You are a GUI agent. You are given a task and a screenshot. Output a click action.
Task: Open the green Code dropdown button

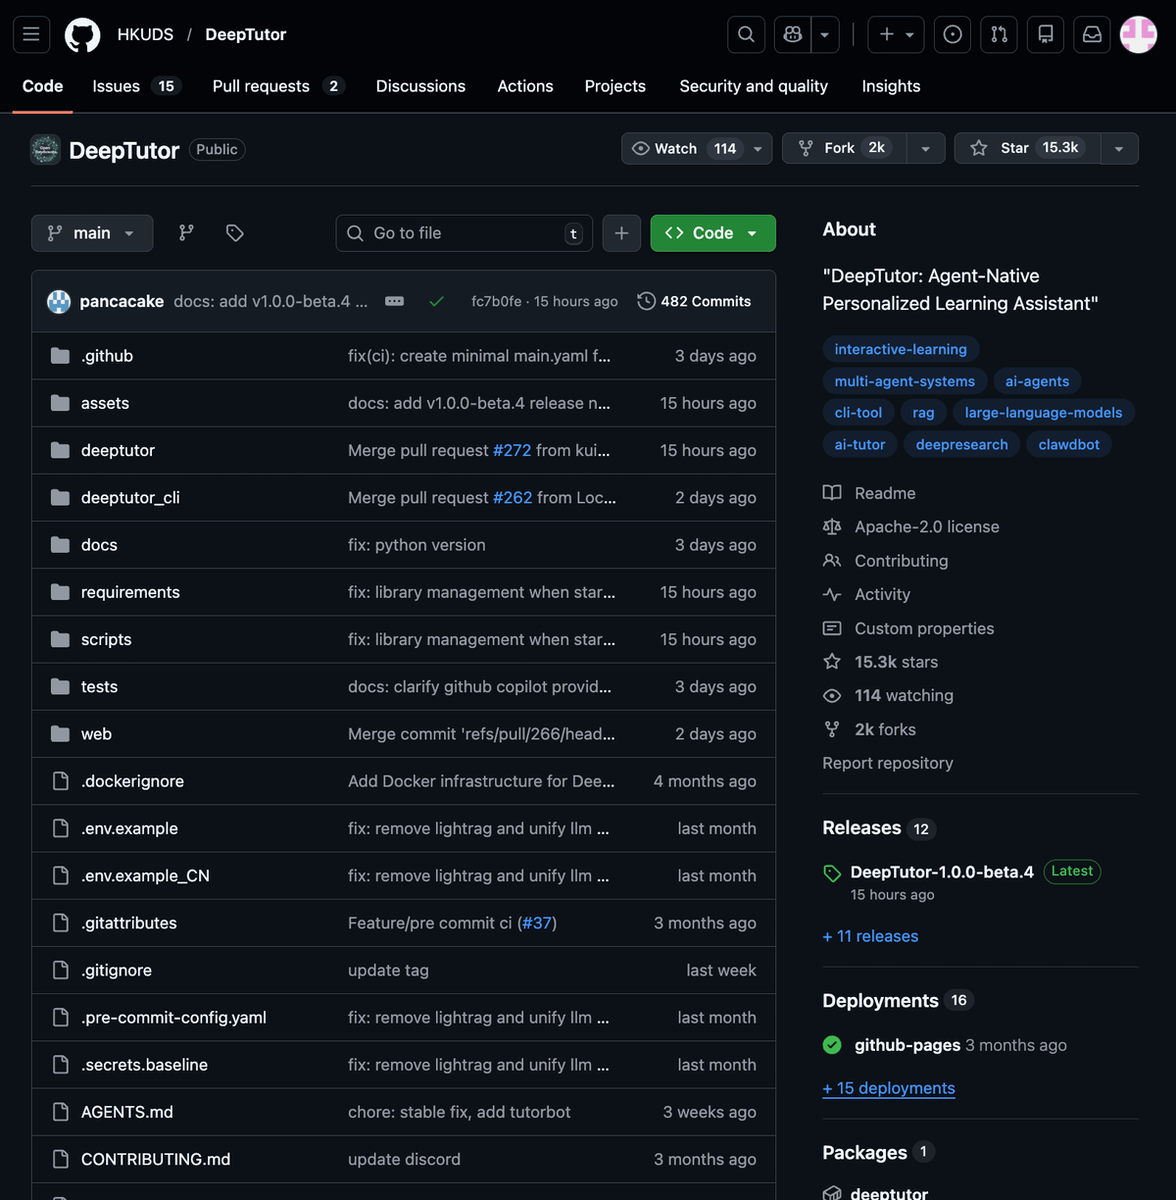(x=713, y=233)
